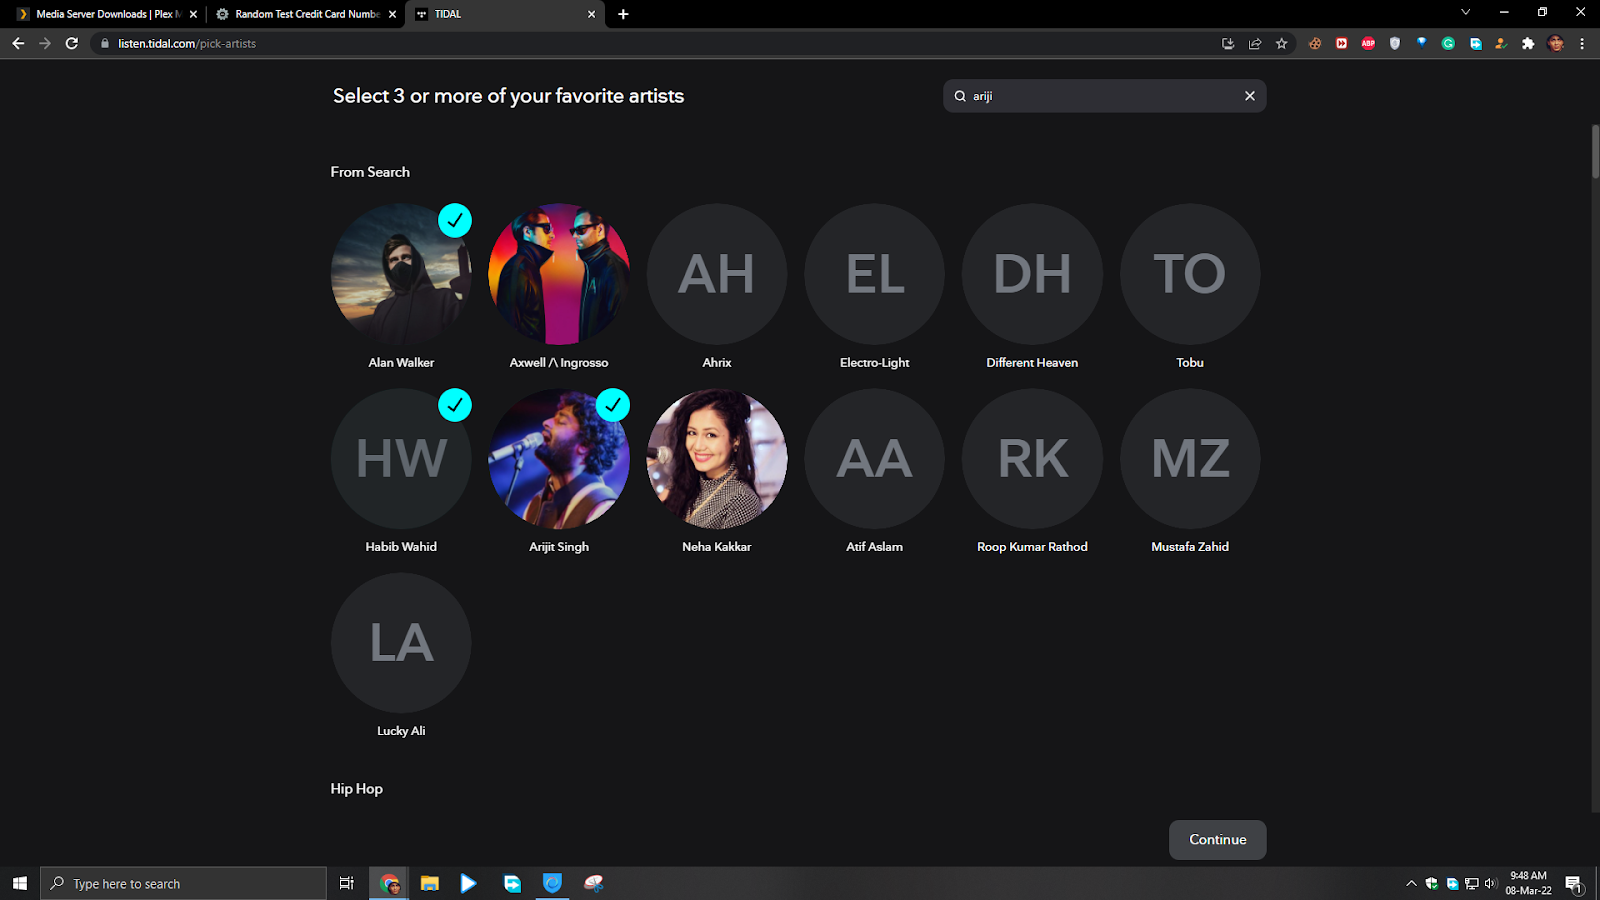Click the 'Alan Walker' name label
Image resolution: width=1600 pixels, height=900 pixels.
[401, 363]
